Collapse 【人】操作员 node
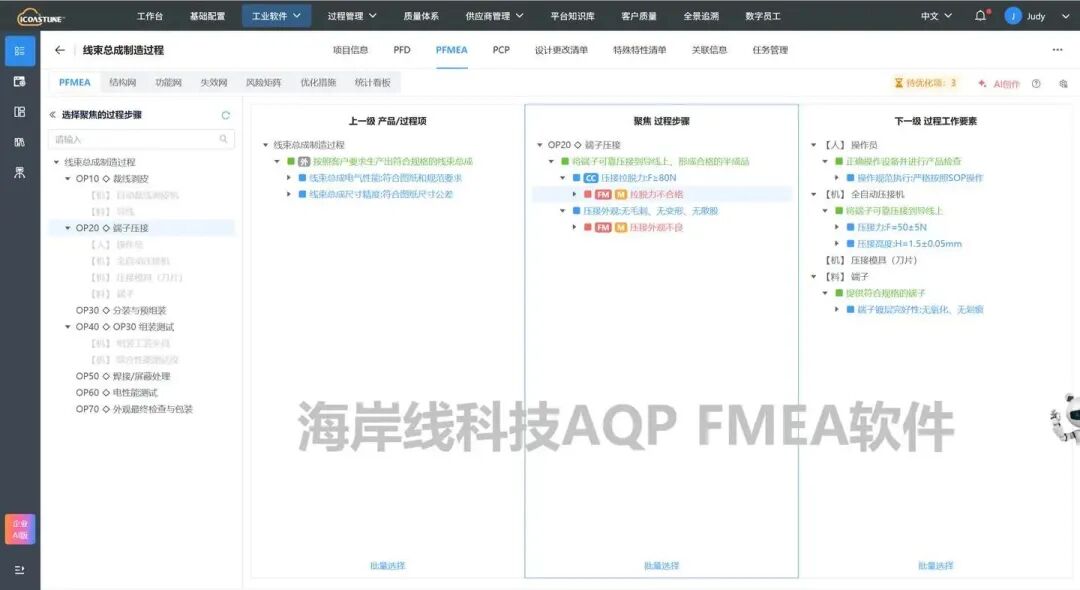1080x590 pixels. 813,145
